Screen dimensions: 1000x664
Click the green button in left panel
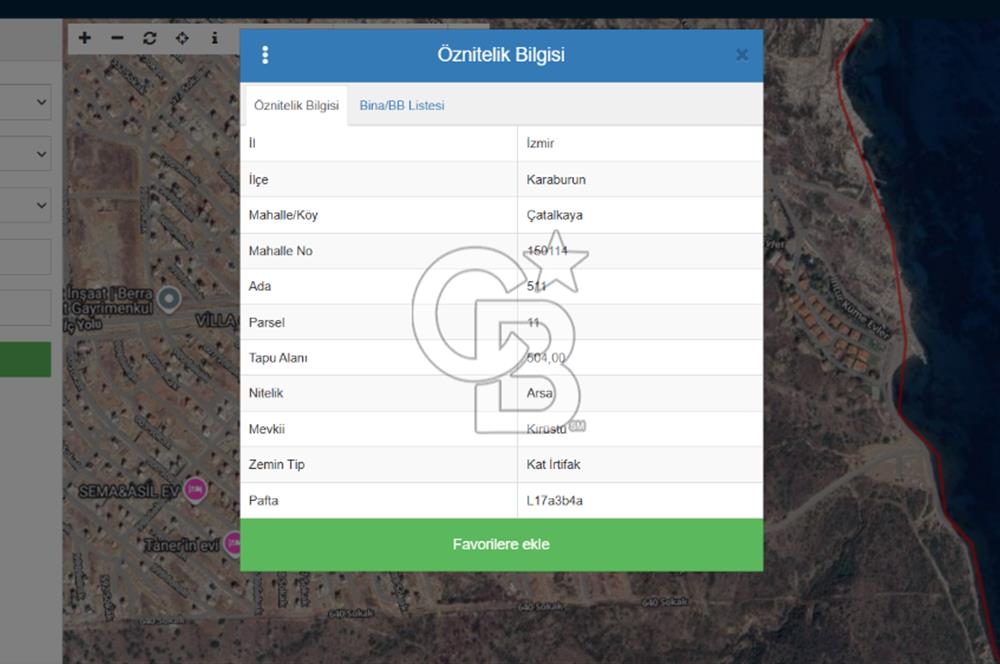pyautogui.click(x=25, y=359)
